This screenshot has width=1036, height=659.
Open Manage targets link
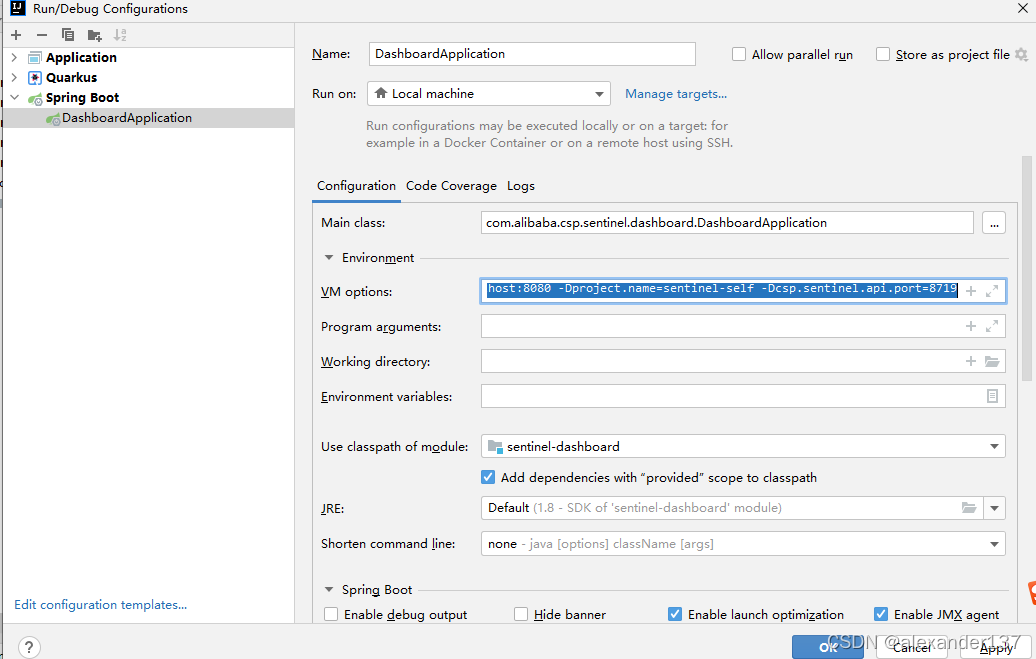coord(676,94)
